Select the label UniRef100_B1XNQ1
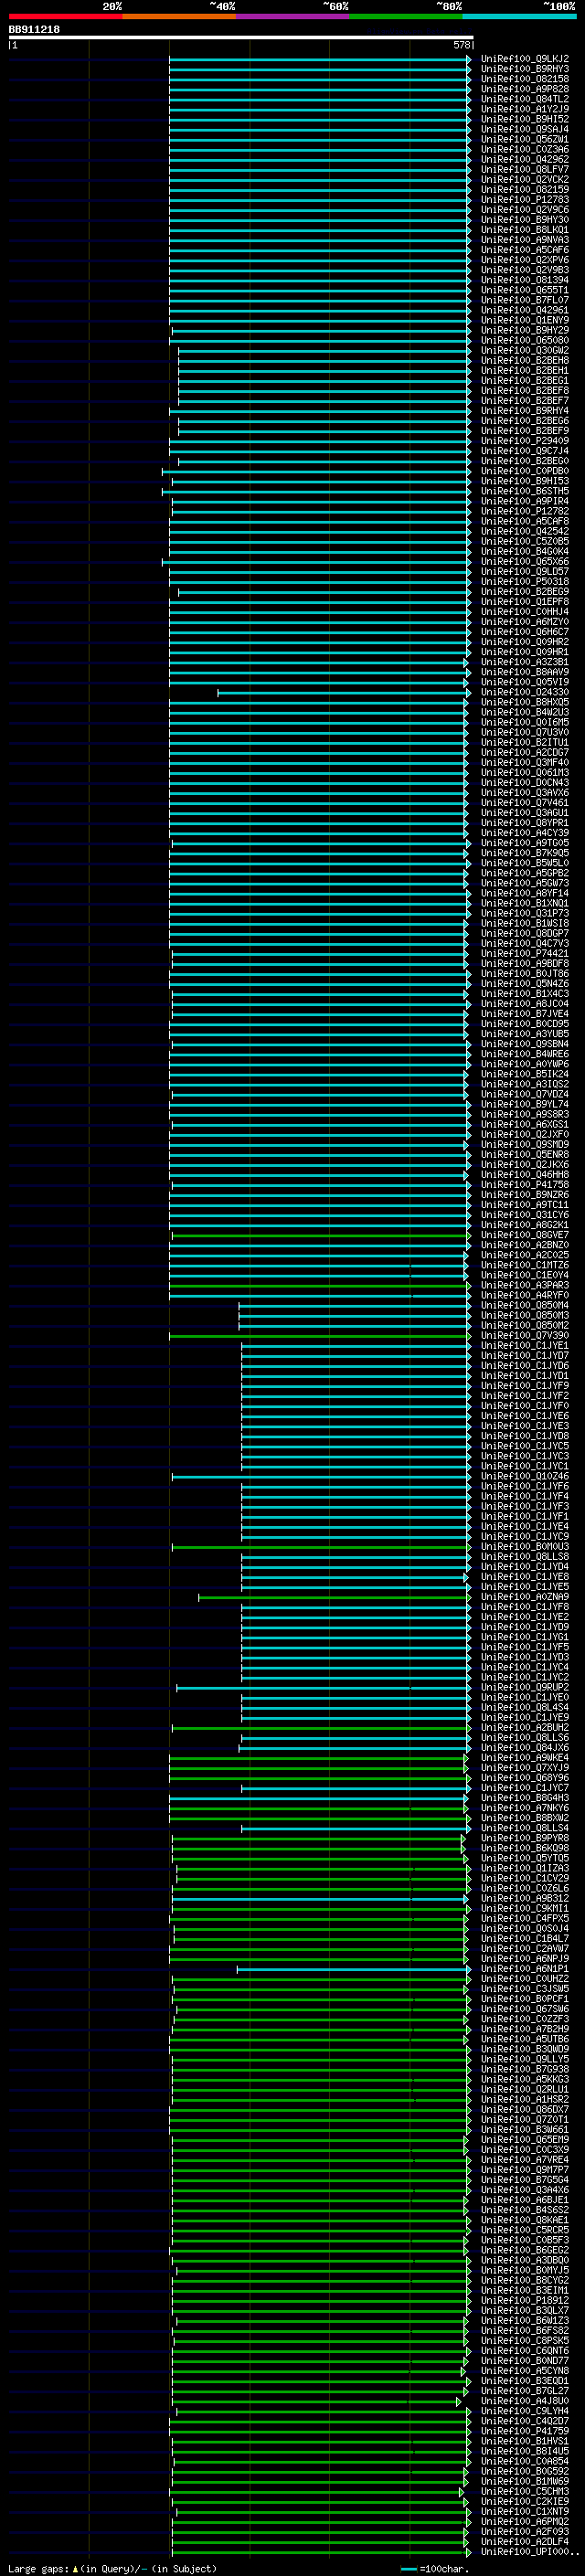Viewport: 585px width, 2576px height. [x=525, y=904]
